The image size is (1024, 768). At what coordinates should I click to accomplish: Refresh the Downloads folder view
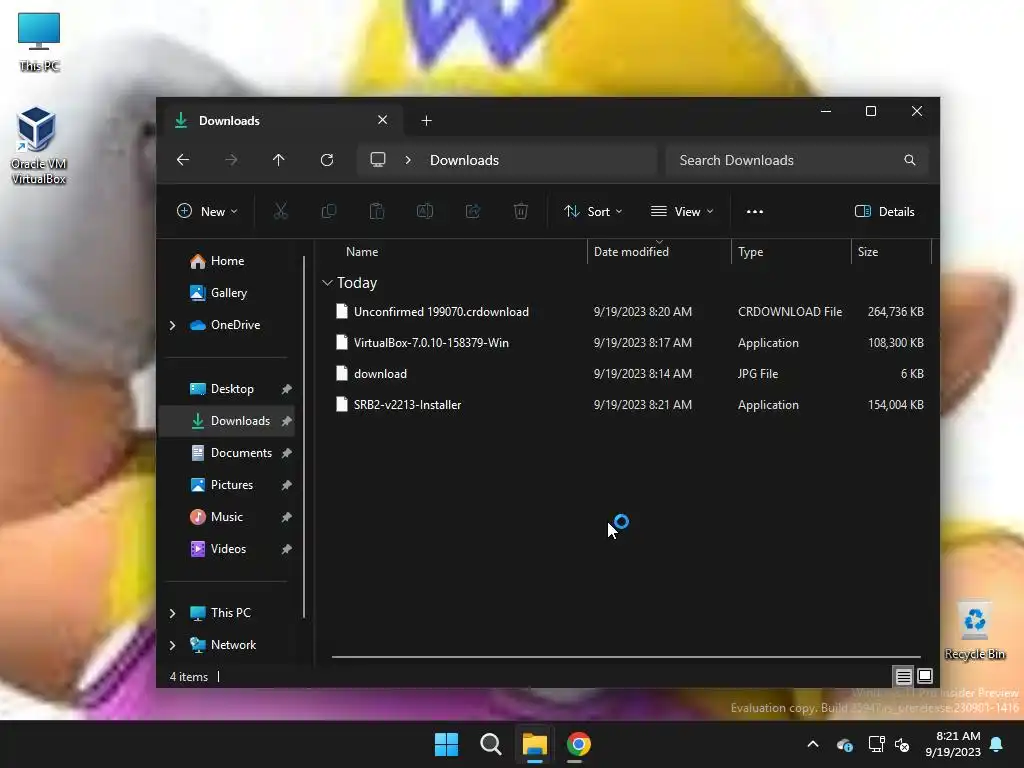pos(327,160)
